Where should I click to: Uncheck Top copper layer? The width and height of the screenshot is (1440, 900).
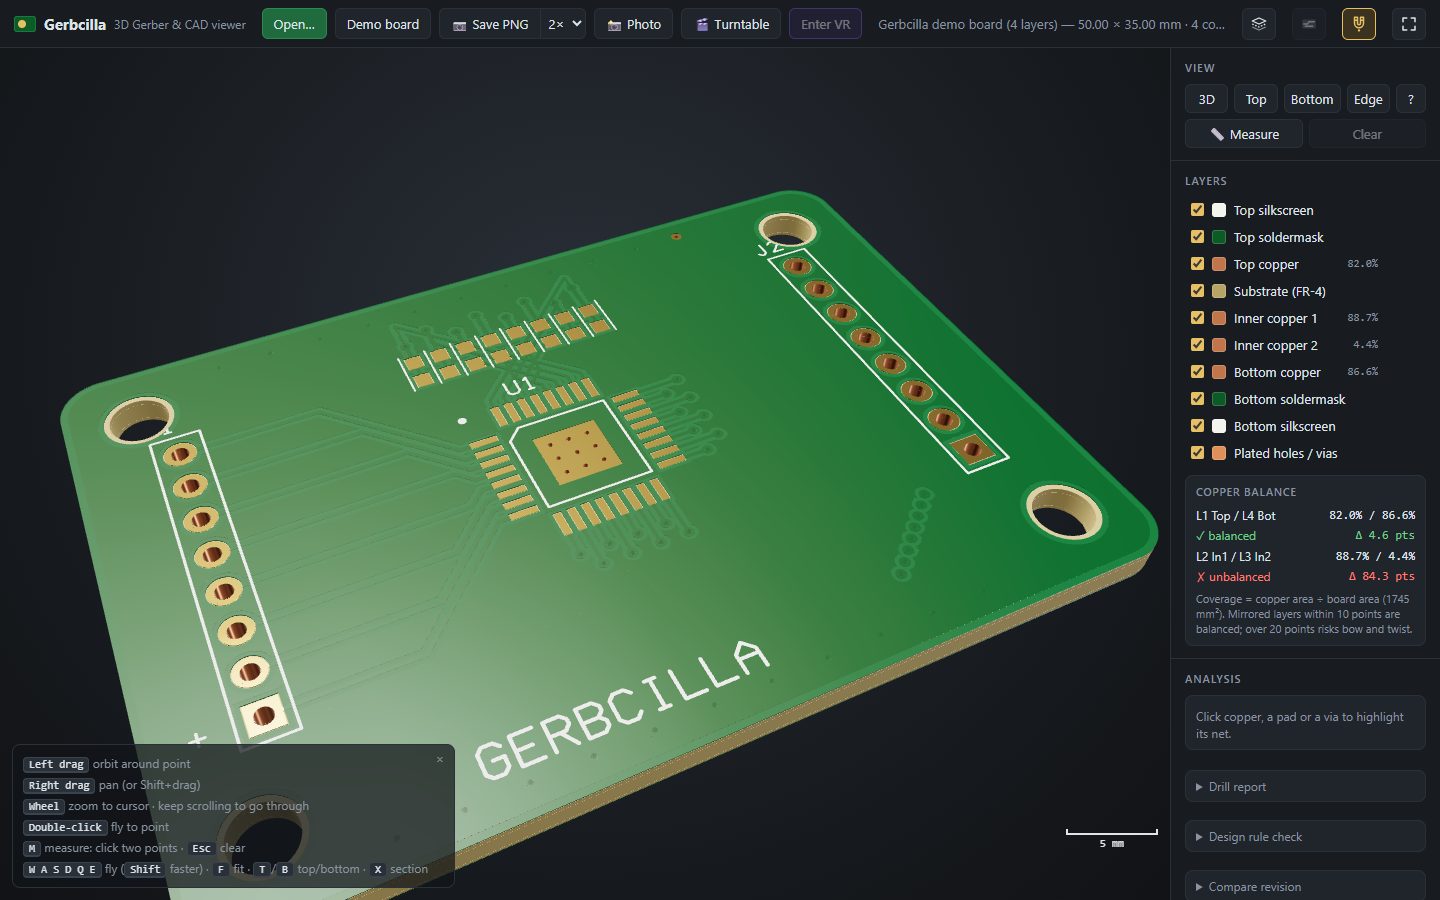click(1197, 264)
